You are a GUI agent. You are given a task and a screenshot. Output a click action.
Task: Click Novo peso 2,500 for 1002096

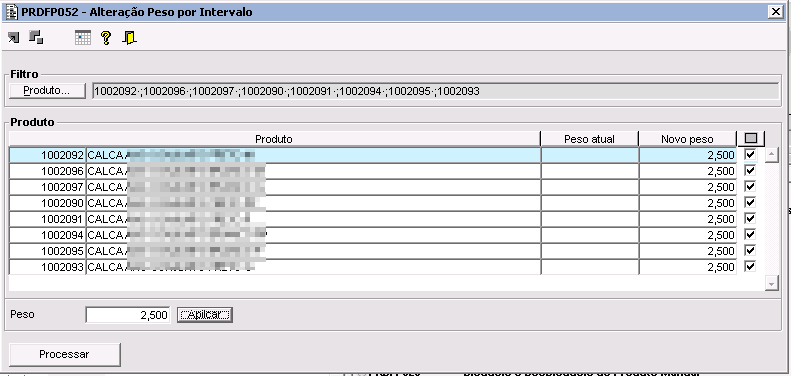coord(688,171)
